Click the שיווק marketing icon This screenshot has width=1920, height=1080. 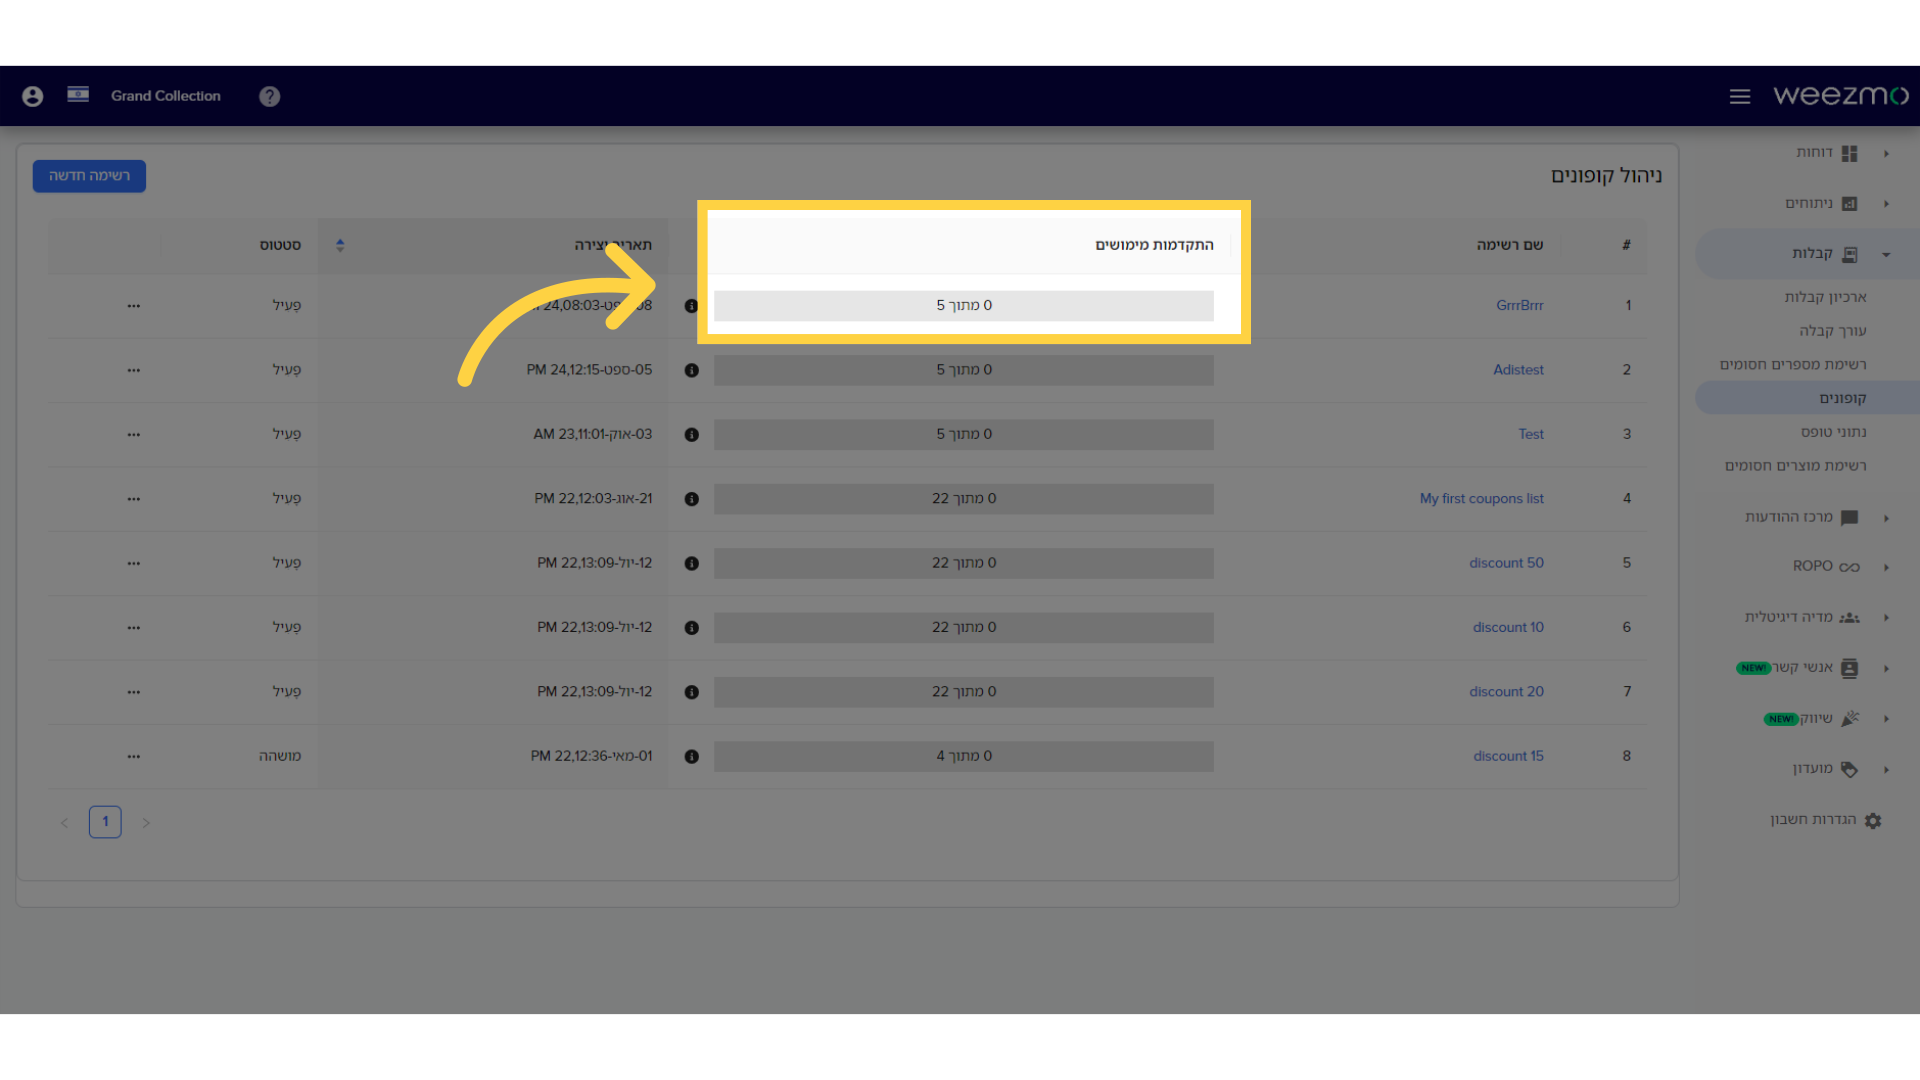[x=1850, y=719]
